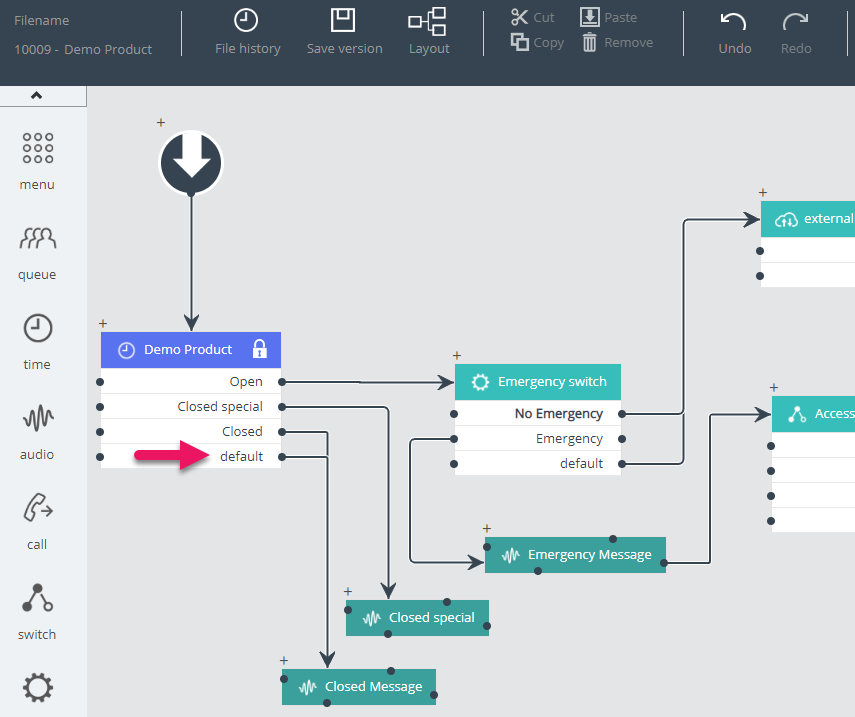855x717 pixels.
Task: Click the Save version floppy icon
Action: [x=344, y=20]
